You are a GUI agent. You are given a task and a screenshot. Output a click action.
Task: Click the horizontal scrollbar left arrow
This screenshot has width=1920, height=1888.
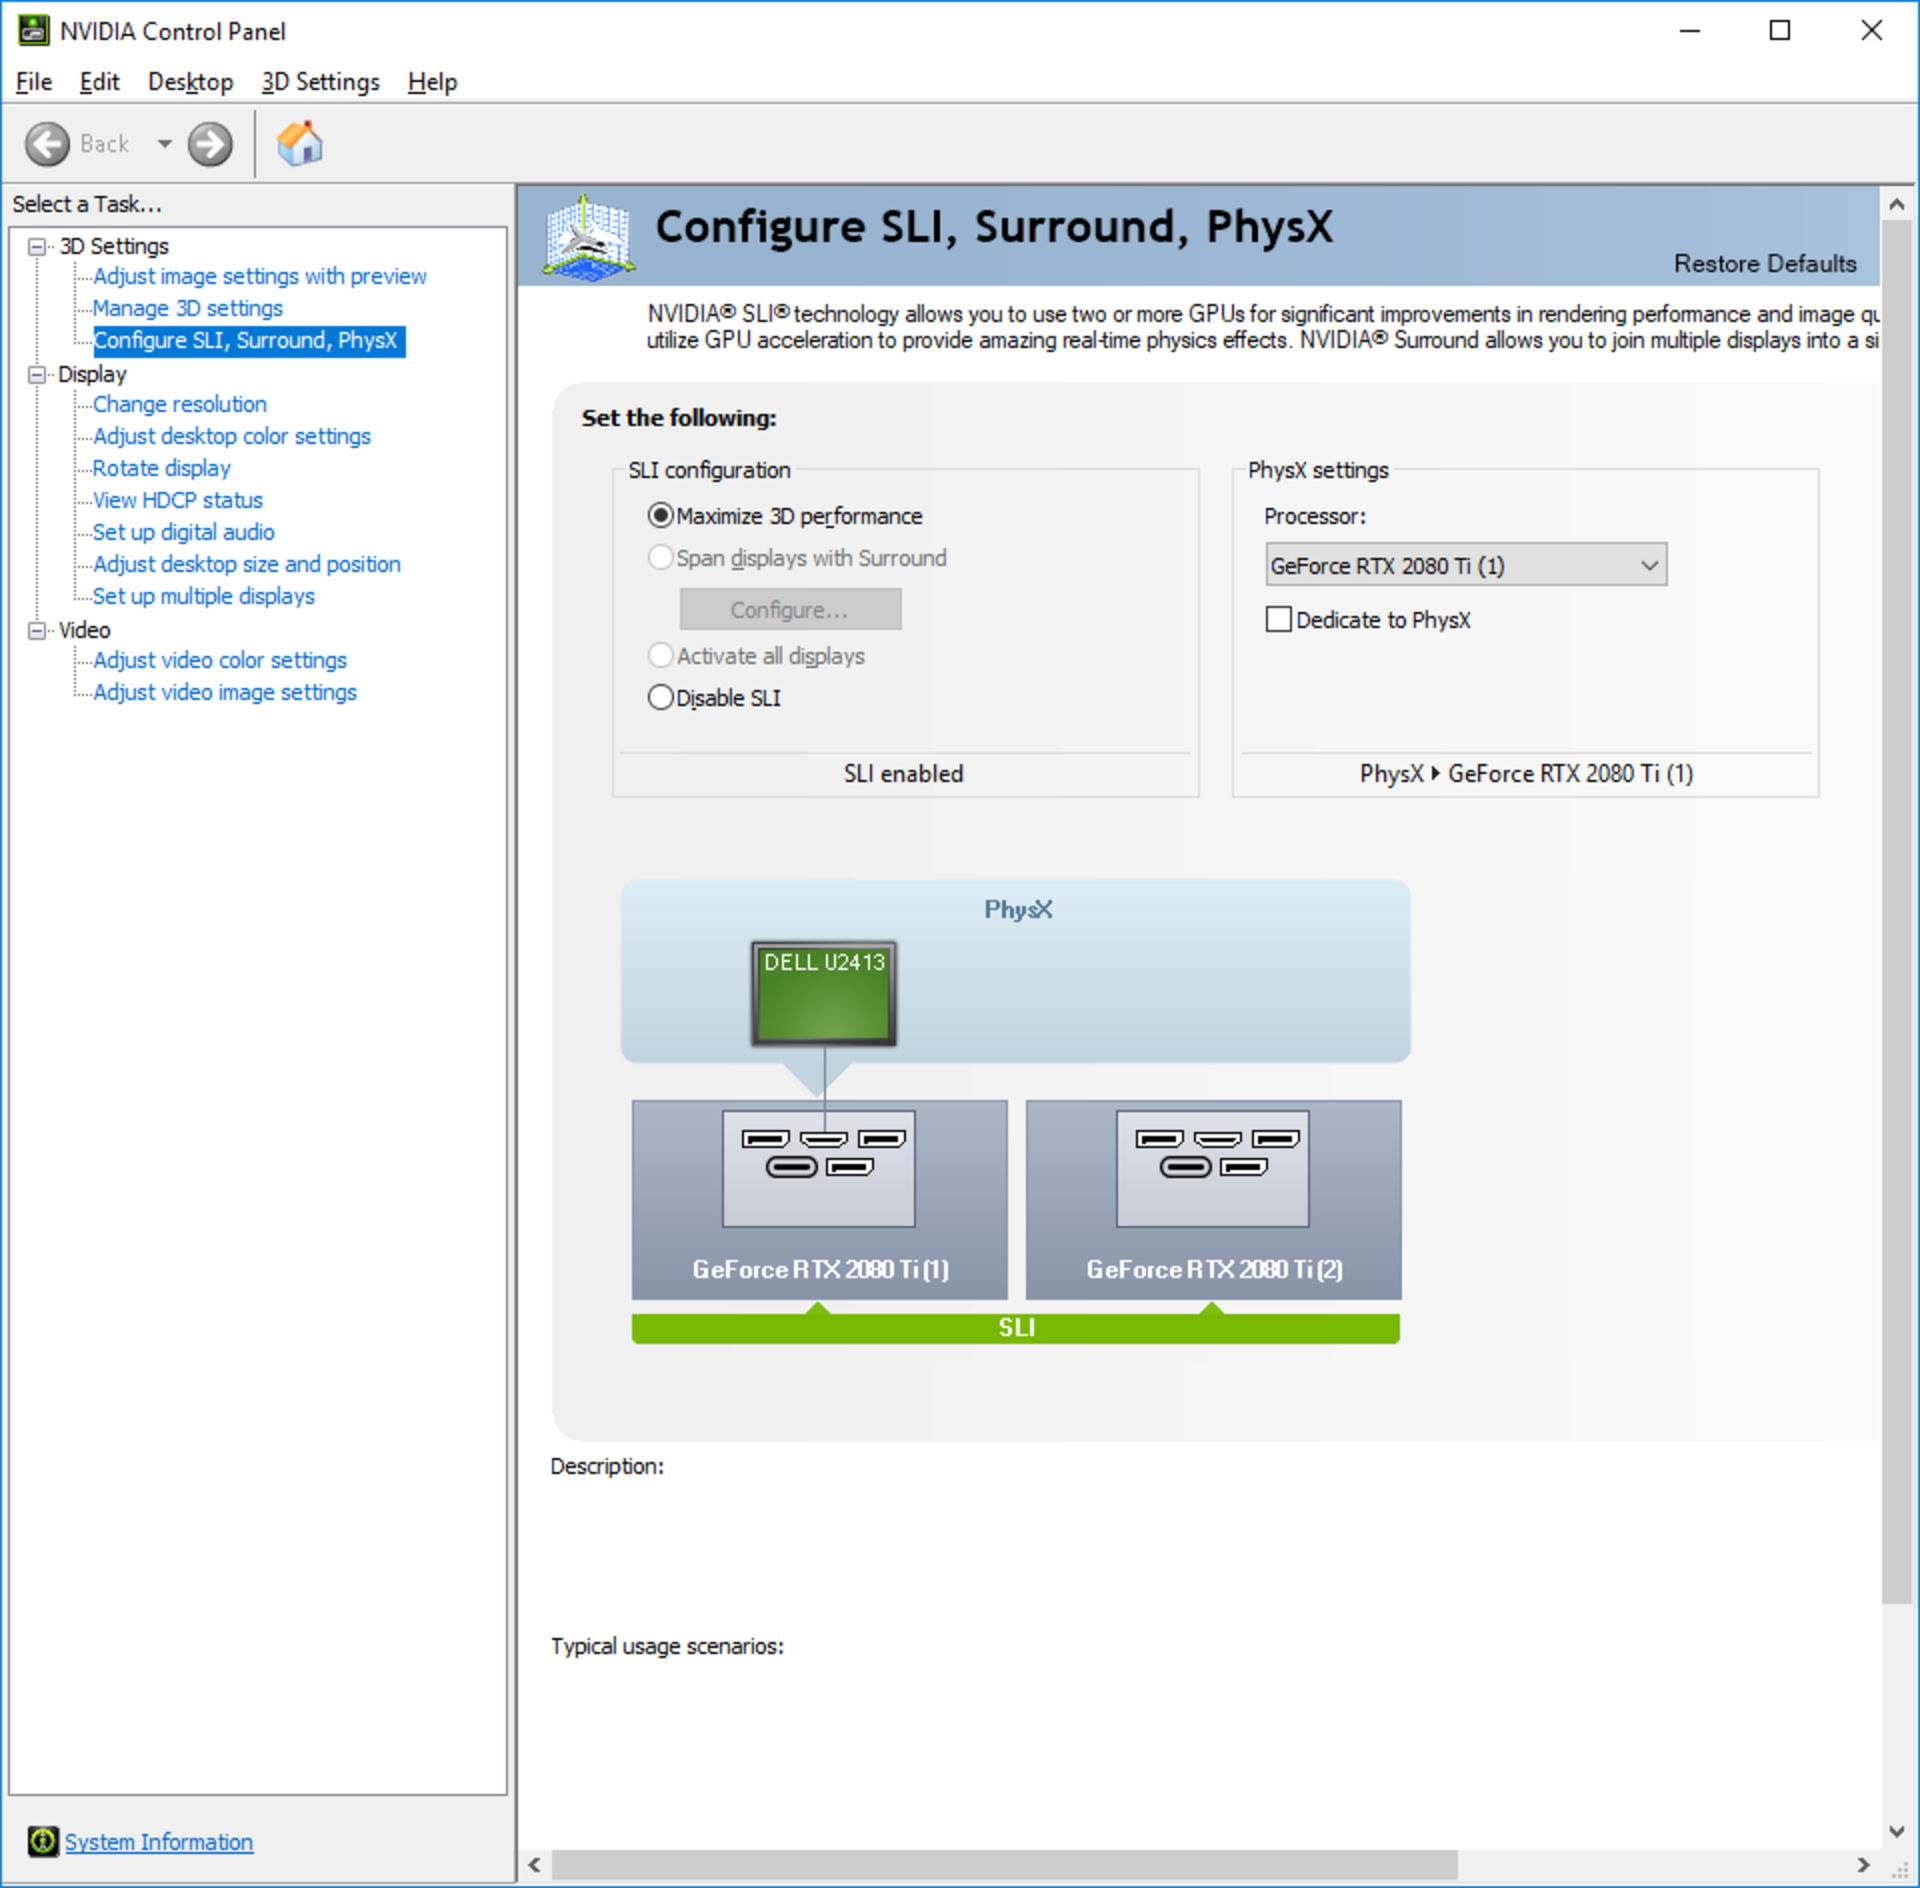[535, 1865]
